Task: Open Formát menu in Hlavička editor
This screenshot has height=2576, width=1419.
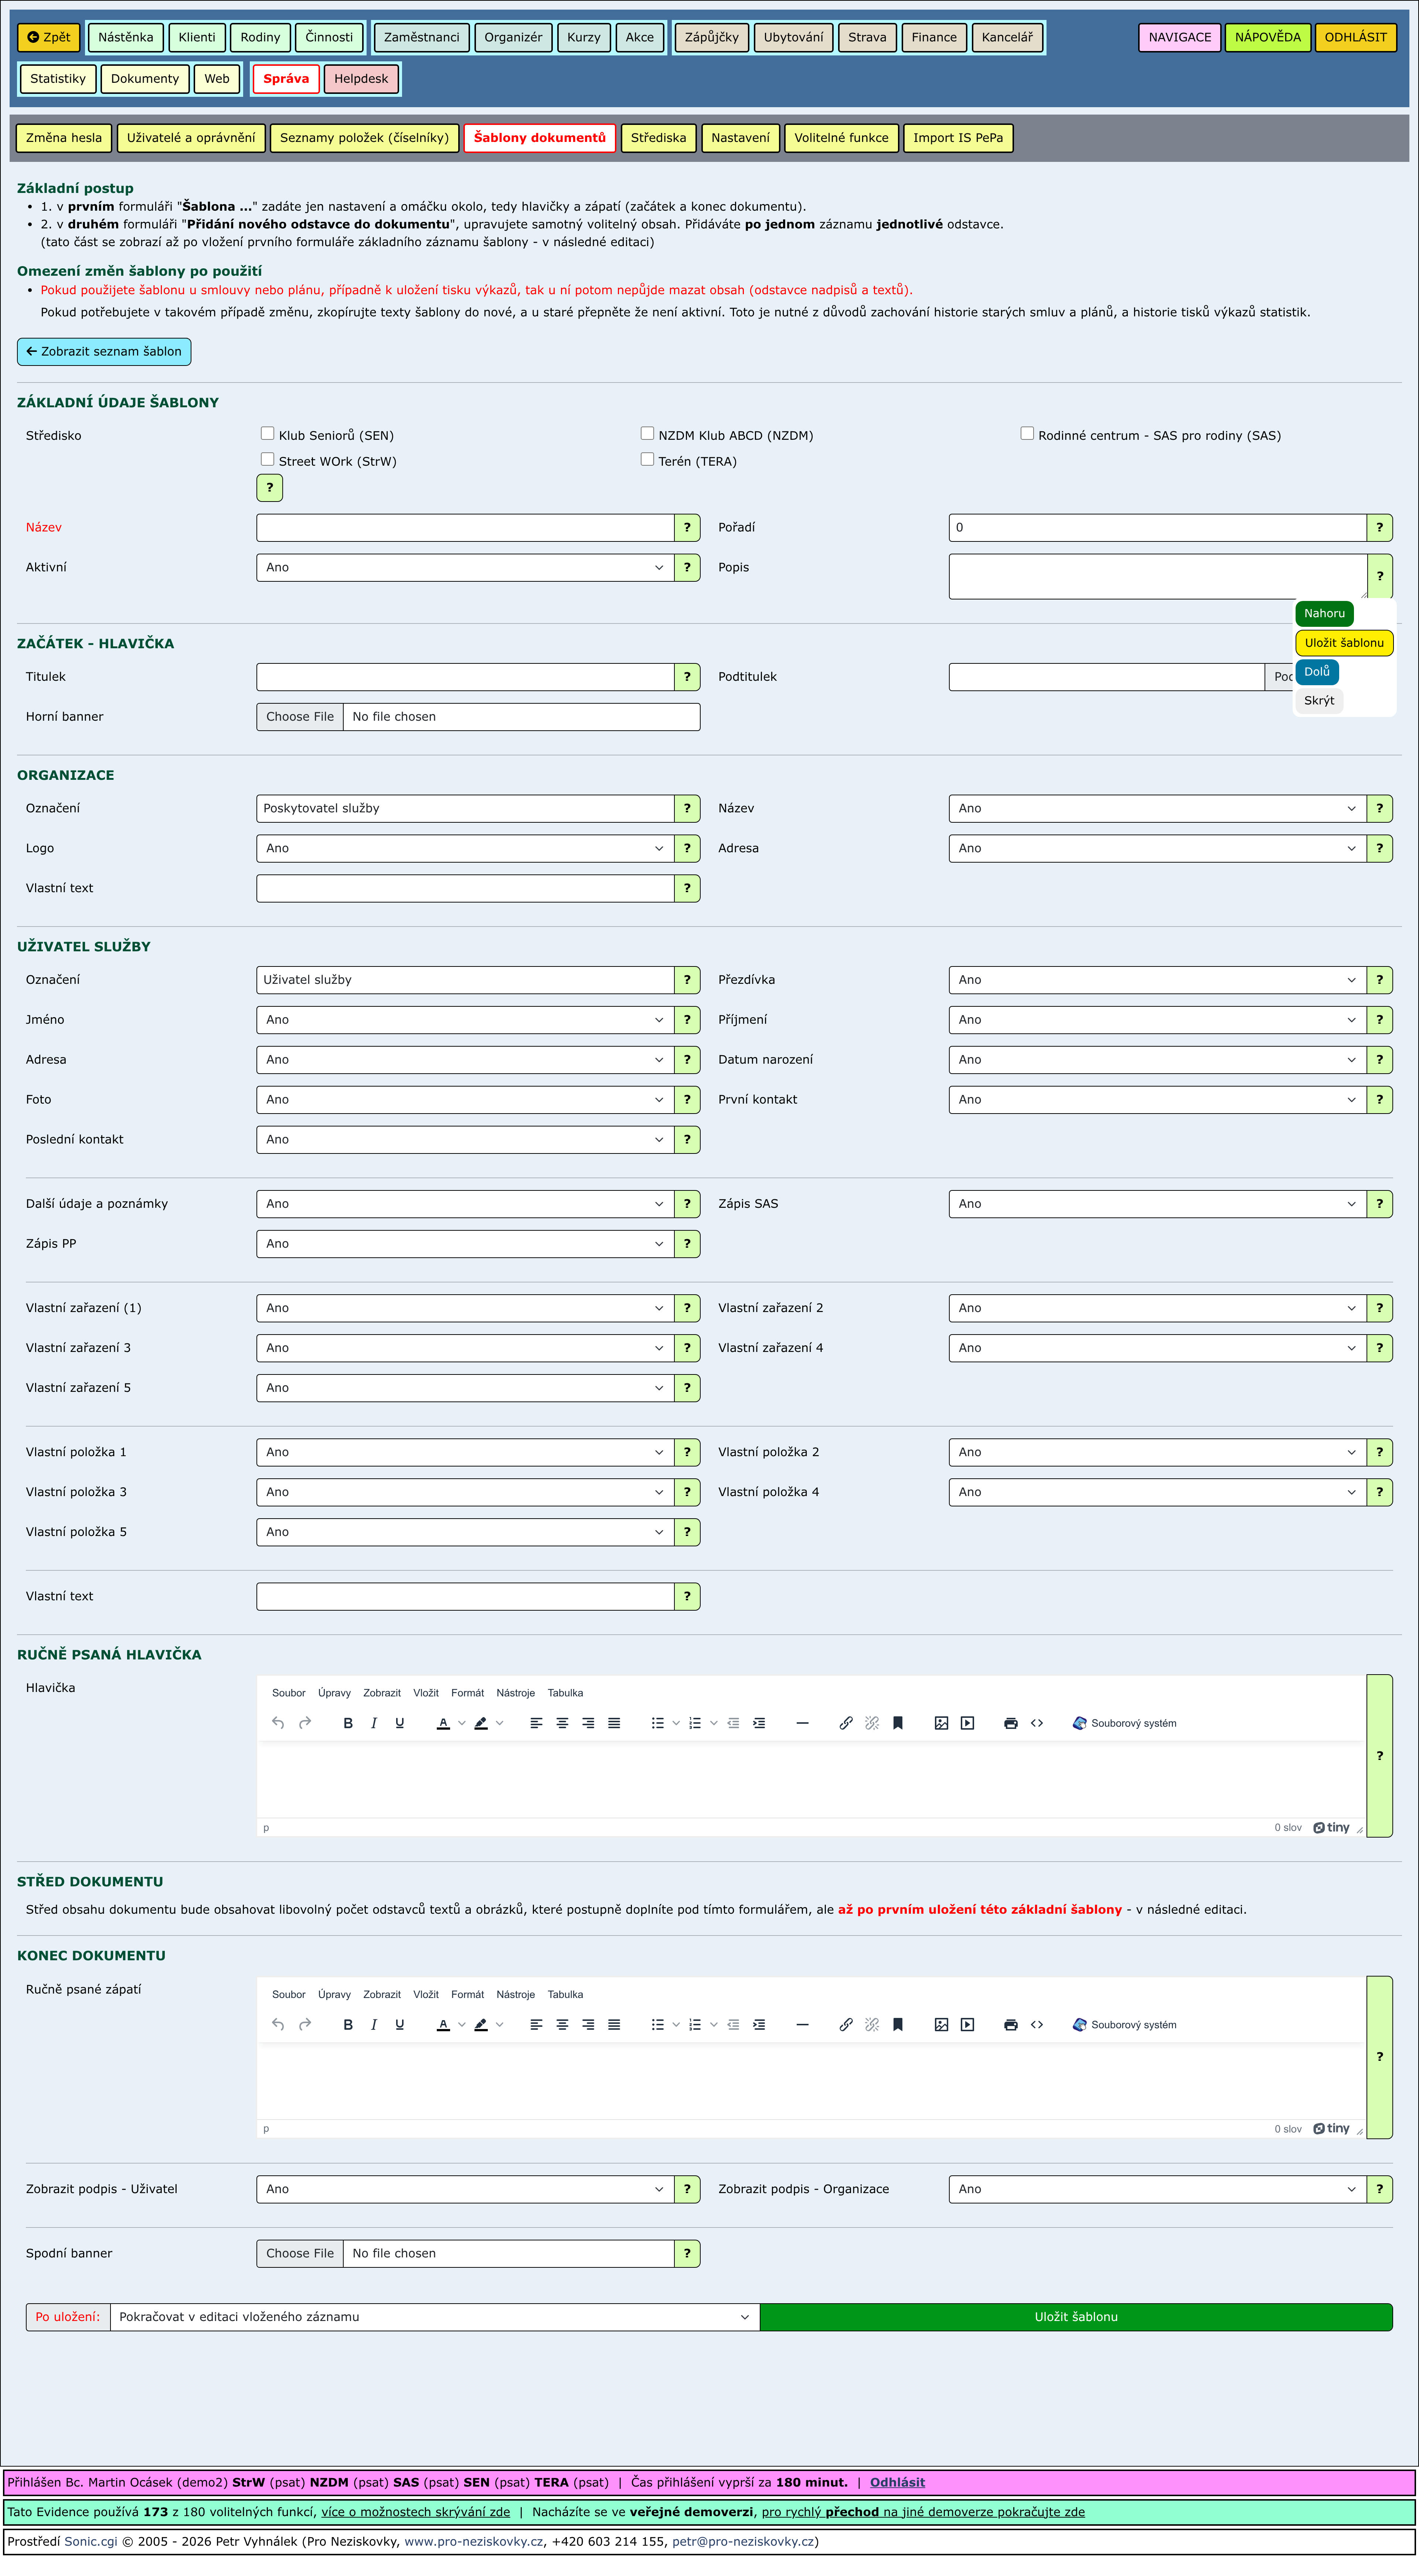Action: pos(467,1693)
